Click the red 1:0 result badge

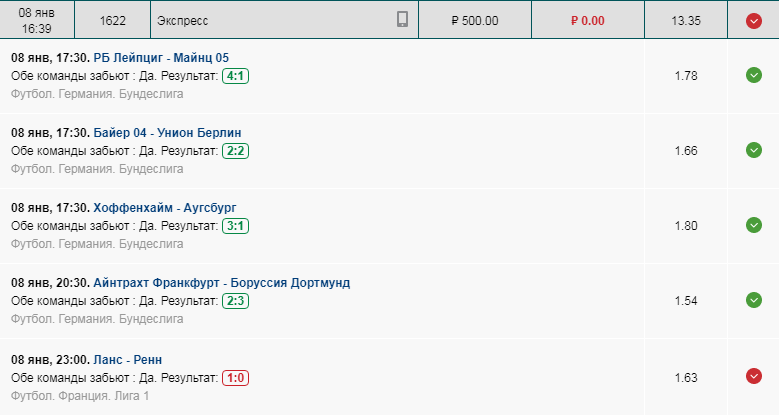point(235,378)
